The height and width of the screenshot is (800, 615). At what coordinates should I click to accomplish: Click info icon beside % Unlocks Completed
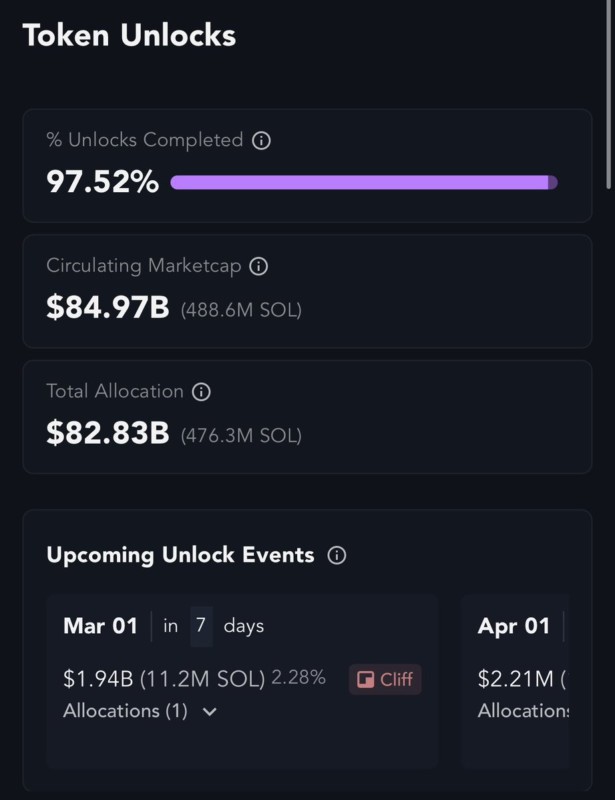[261, 141]
